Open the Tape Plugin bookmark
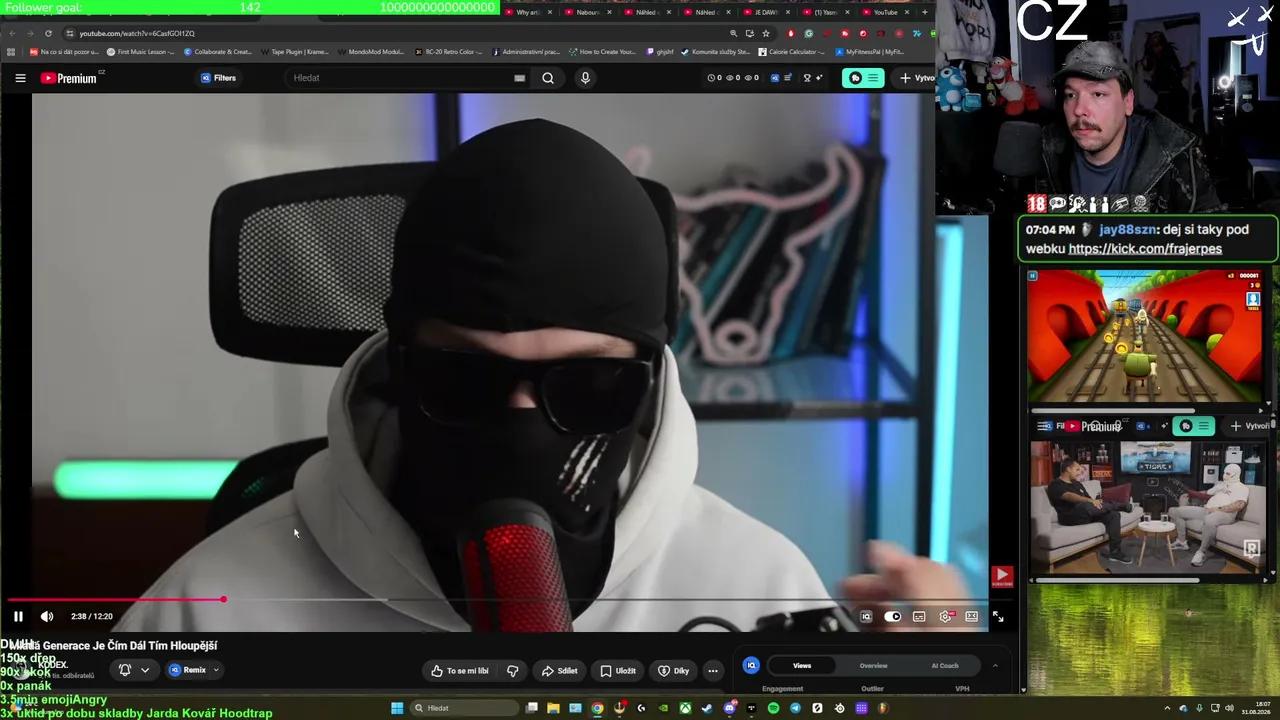The height and width of the screenshot is (720, 1280). [x=295, y=52]
